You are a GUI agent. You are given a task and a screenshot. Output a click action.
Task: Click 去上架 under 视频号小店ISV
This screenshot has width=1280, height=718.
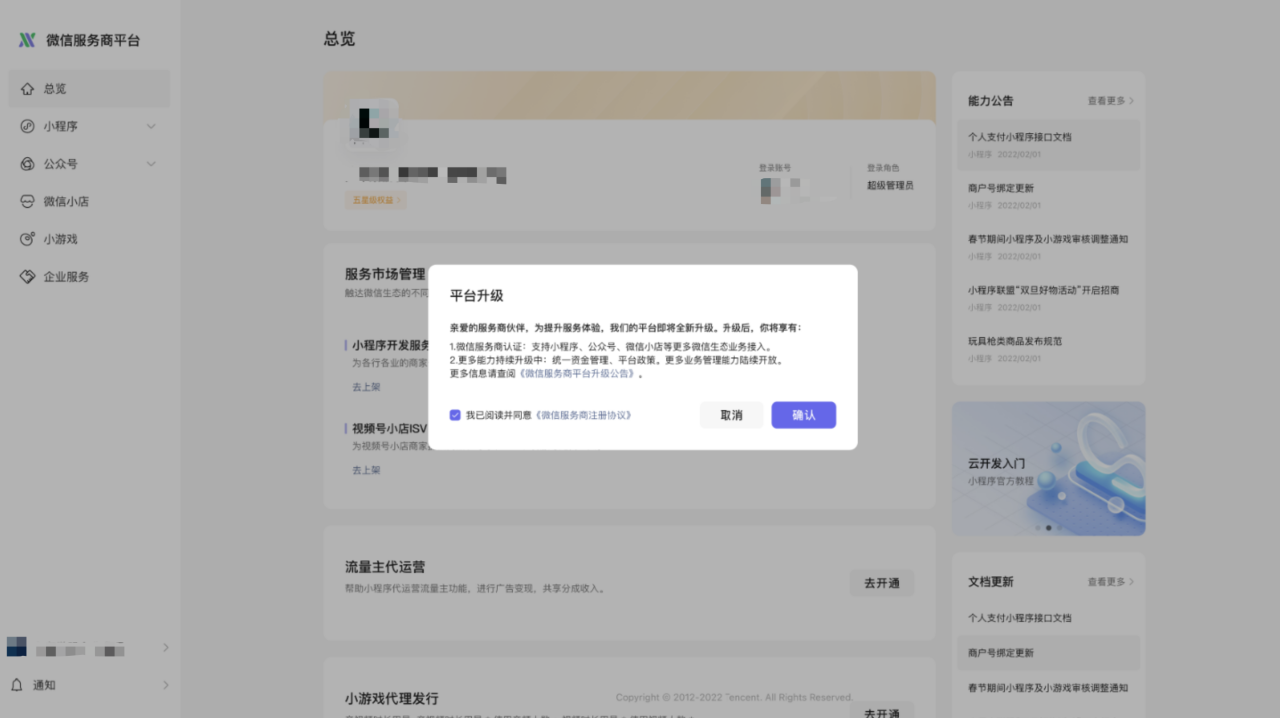(x=366, y=470)
